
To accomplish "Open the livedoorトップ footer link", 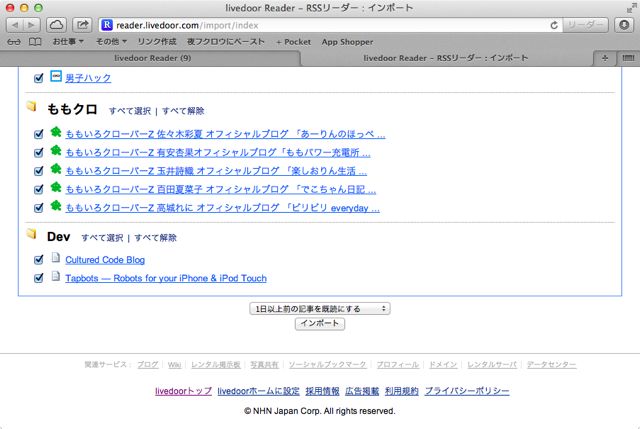I will tap(183, 391).
